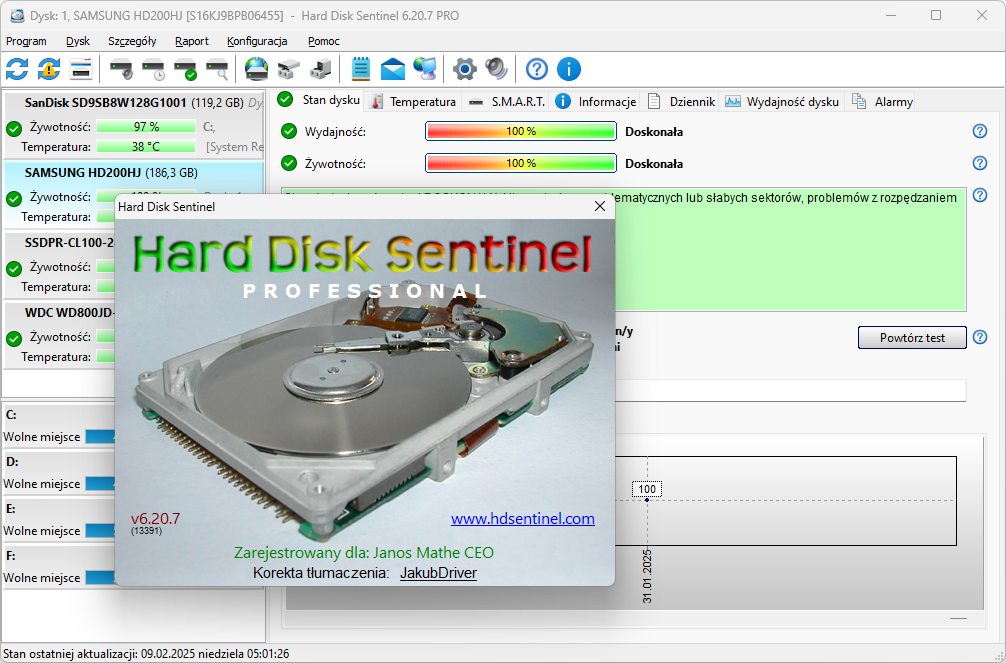
Task: Click the globe over disk toolbar icon
Action: tap(257, 69)
